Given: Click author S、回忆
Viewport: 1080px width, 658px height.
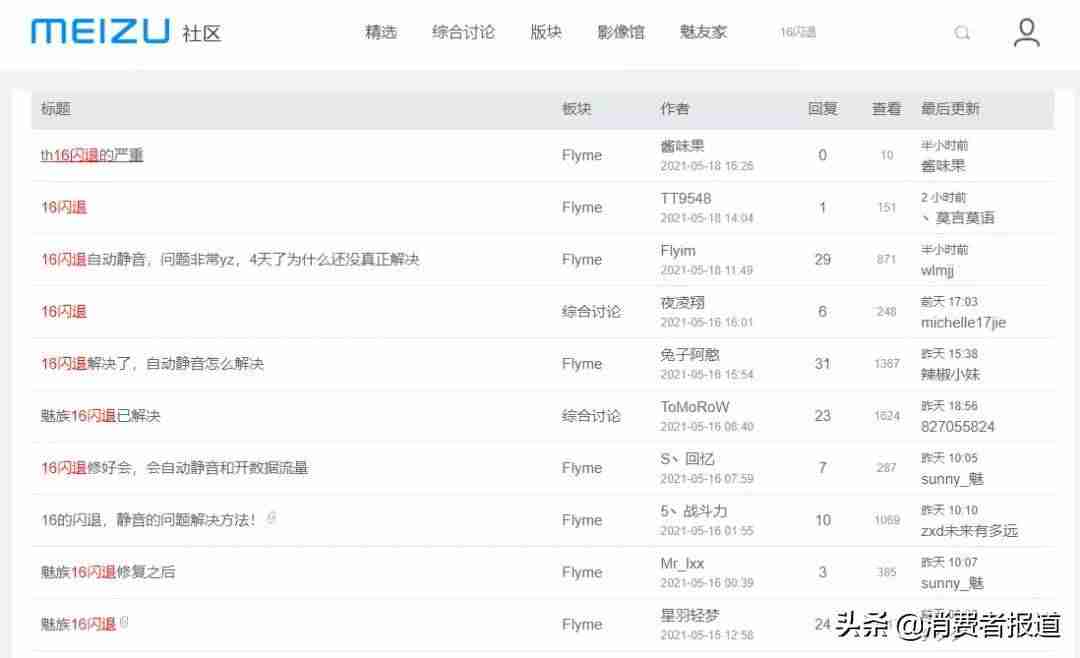Looking at the screenshot, I should (687, 459).
